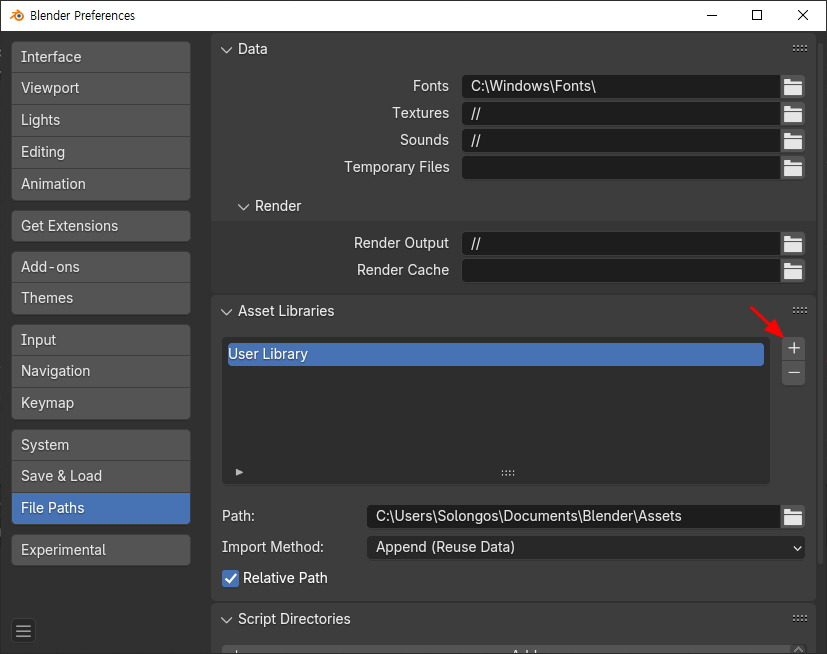Go to the Input preferences tab

click(x=101, y=340)
